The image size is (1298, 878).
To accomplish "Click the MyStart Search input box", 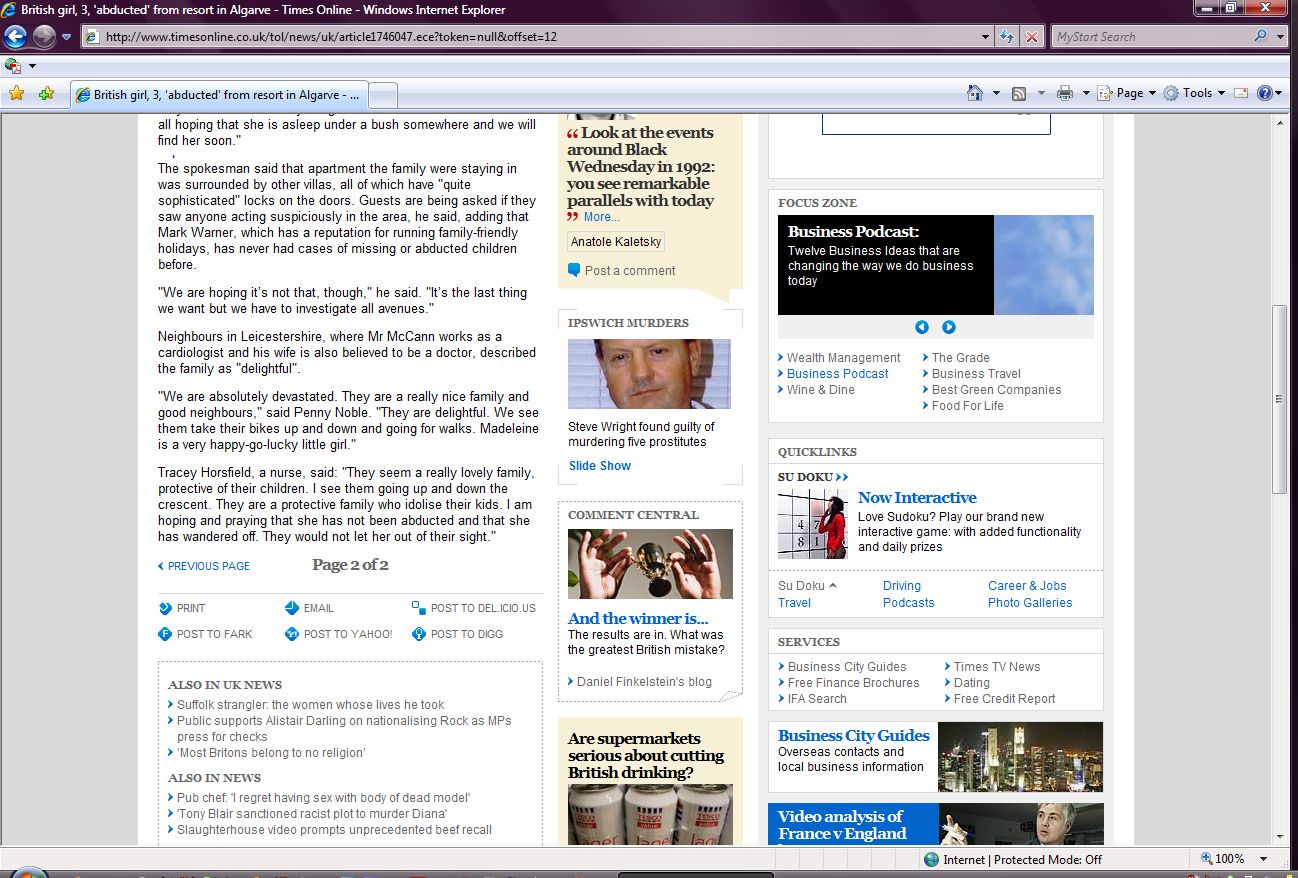I will click(1150, 37).
